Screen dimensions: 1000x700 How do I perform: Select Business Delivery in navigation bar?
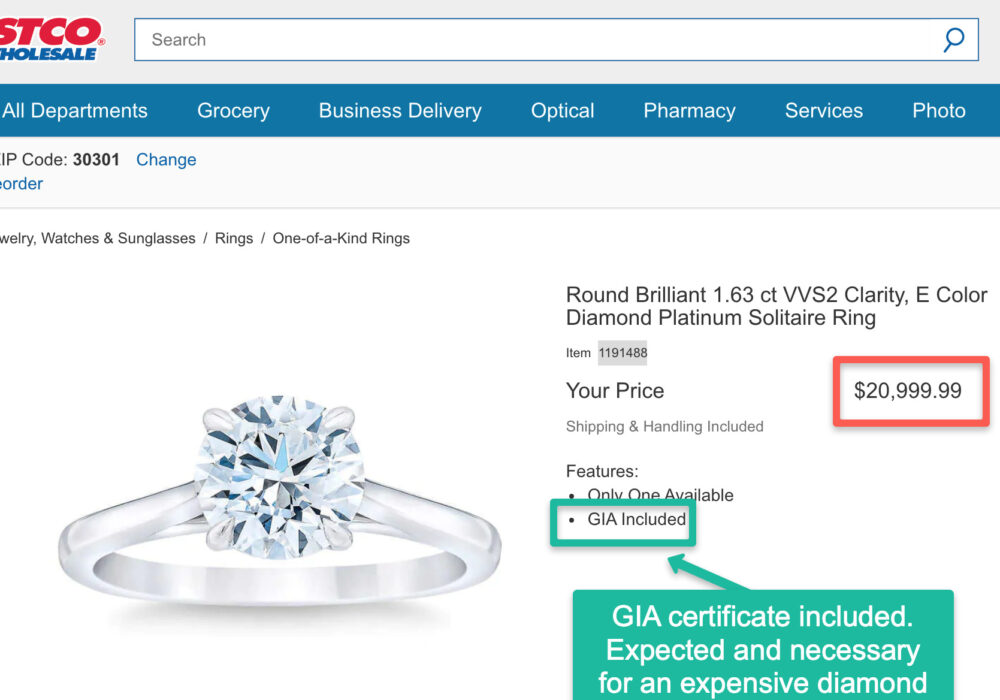point(400,111)
